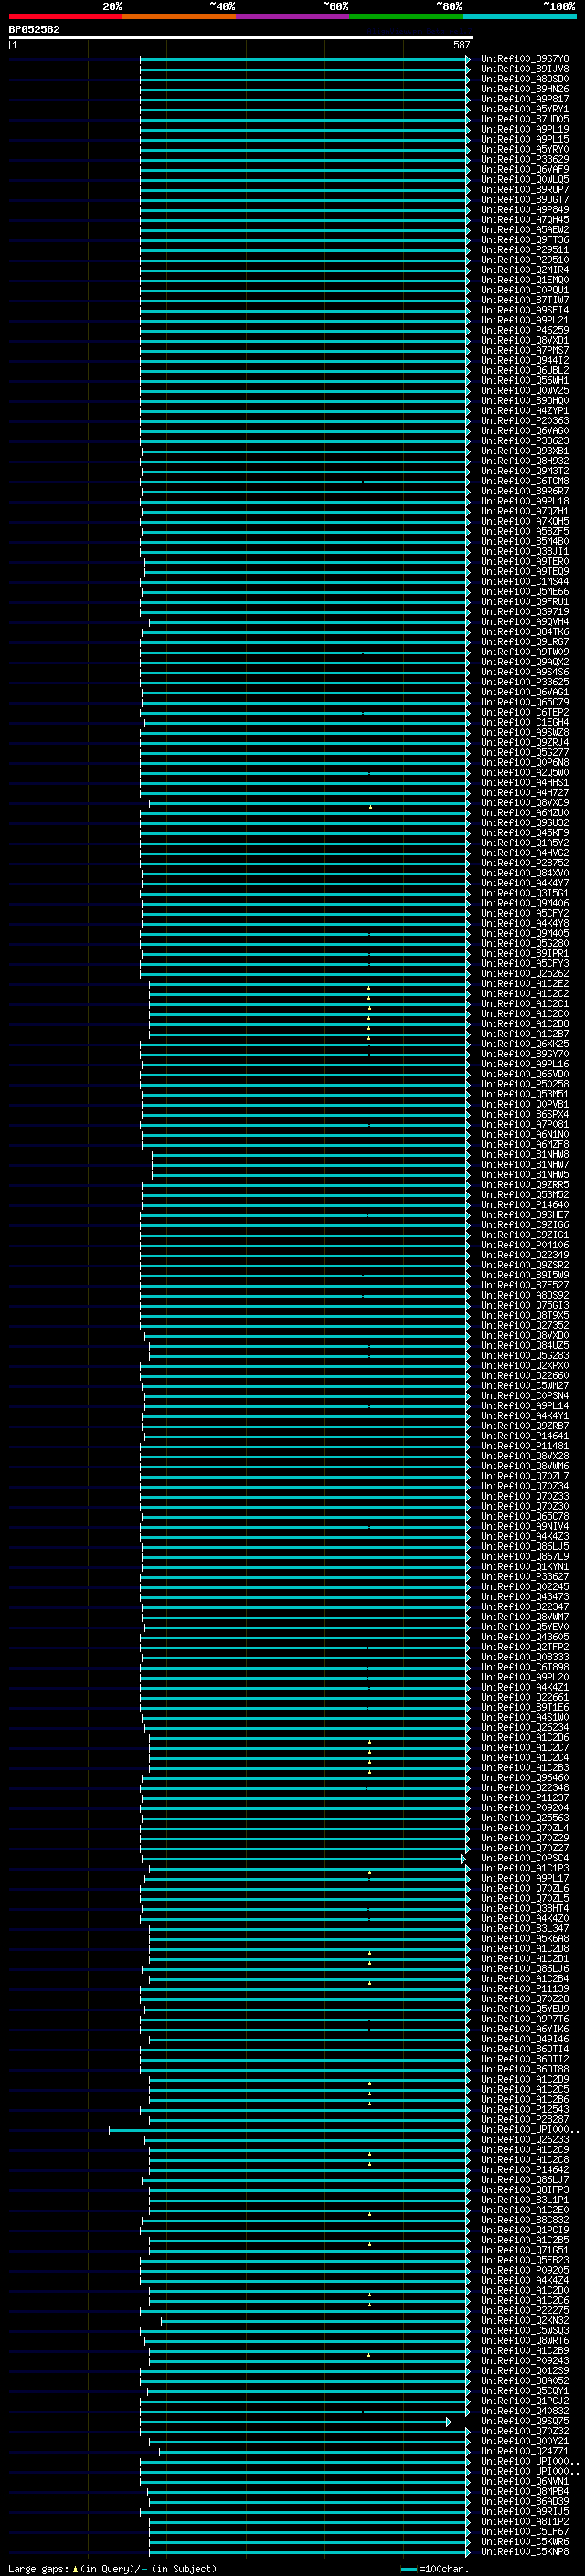Select the UniRef100_Q9FT36 label
The image size is (585, 2576).
[524, 240]
